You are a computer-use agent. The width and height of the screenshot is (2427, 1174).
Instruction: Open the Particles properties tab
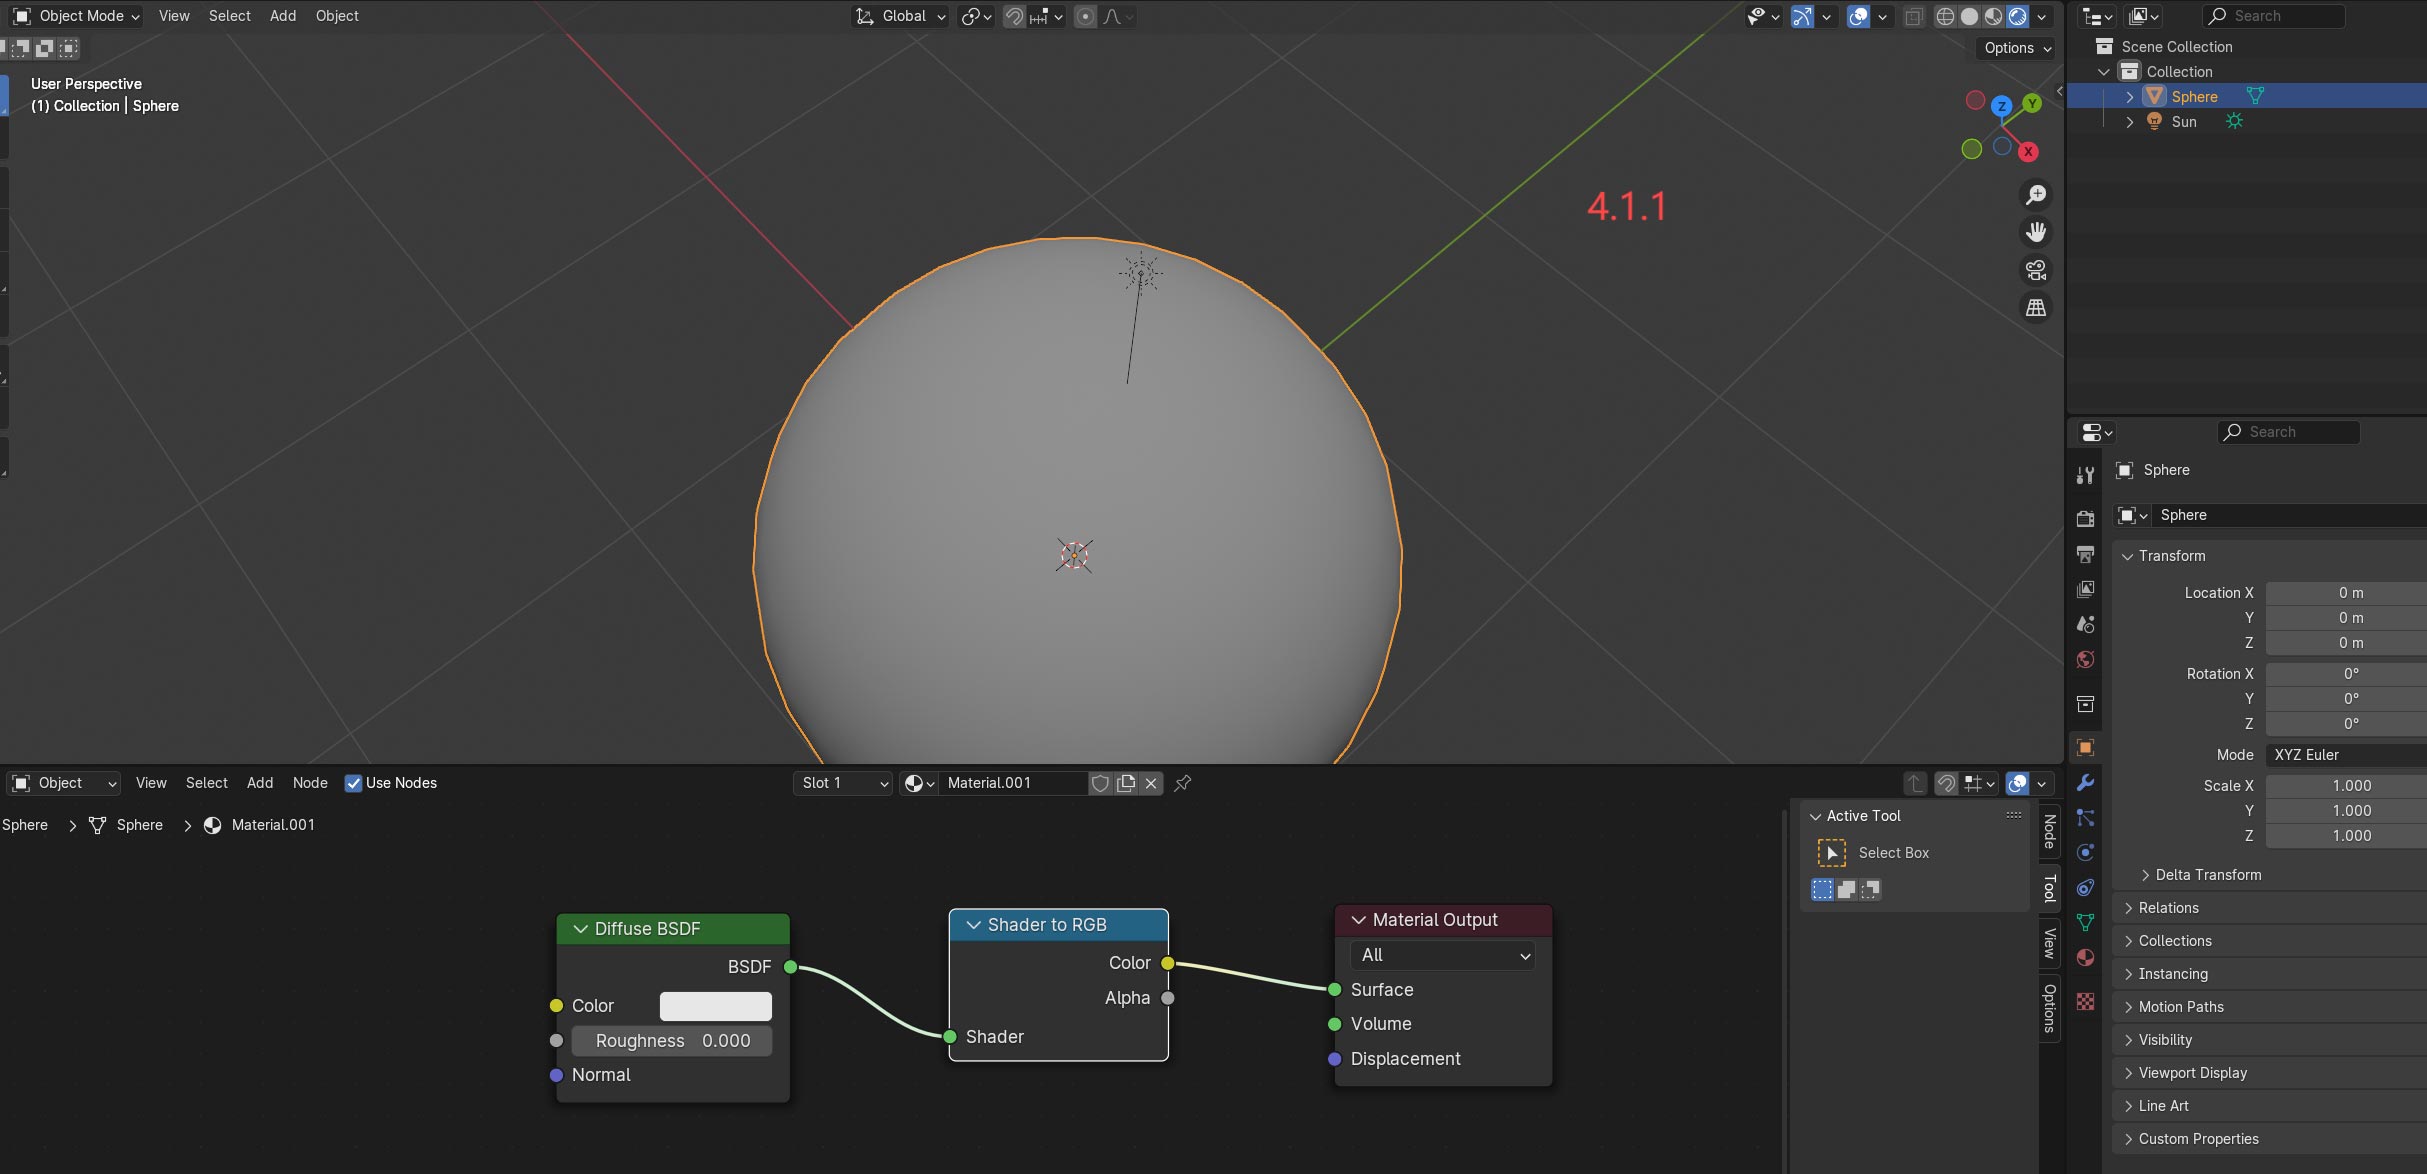(x=2085, y=818)
